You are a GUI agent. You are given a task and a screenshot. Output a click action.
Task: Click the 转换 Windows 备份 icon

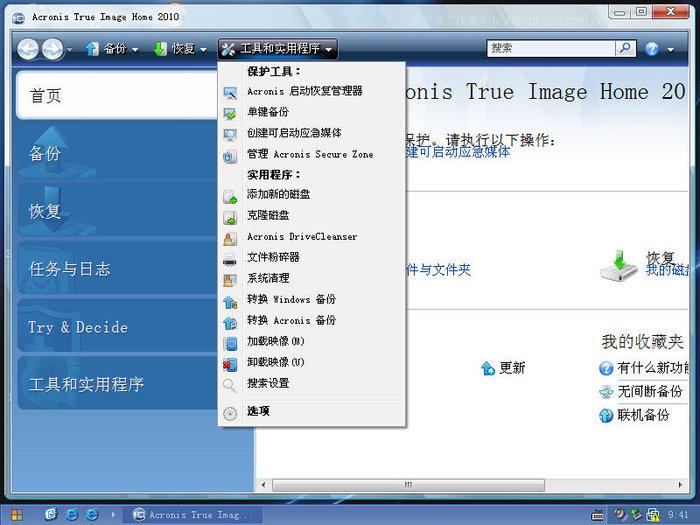[230, 302]
